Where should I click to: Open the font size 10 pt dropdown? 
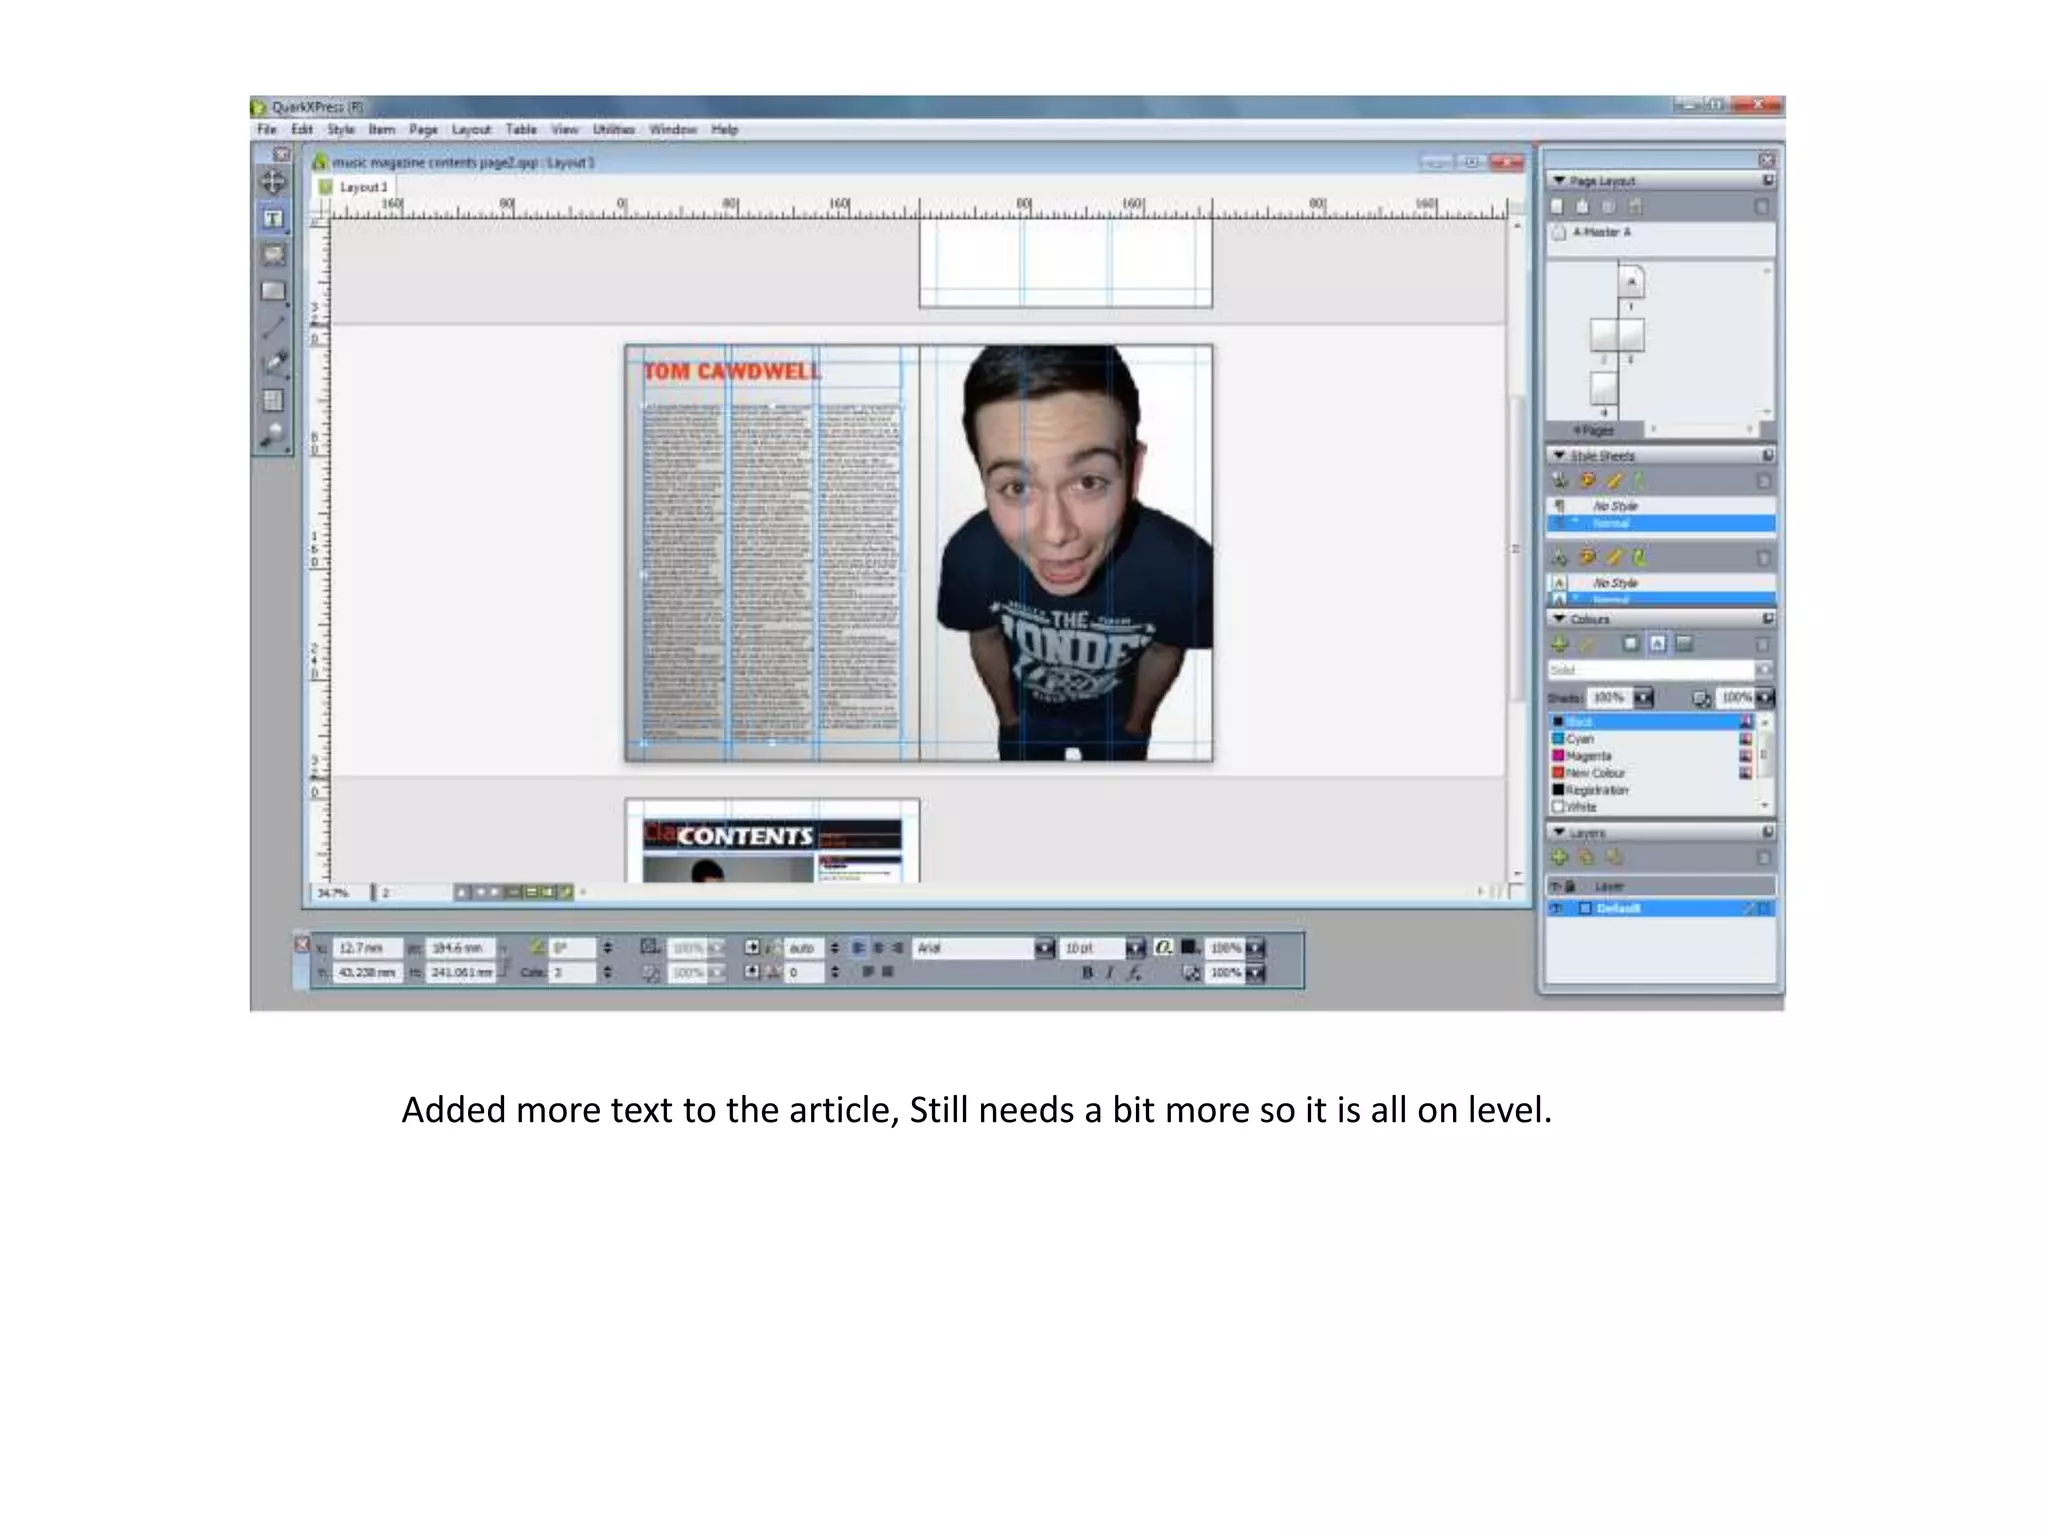click(1135, 948)
